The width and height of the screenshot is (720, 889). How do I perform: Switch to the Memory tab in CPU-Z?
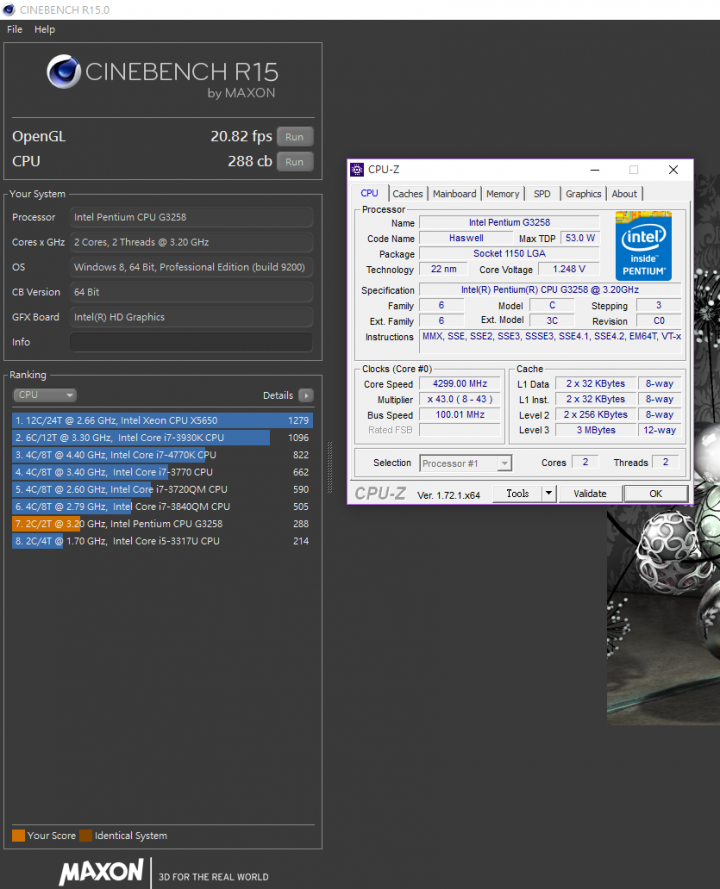coord(502,194)
